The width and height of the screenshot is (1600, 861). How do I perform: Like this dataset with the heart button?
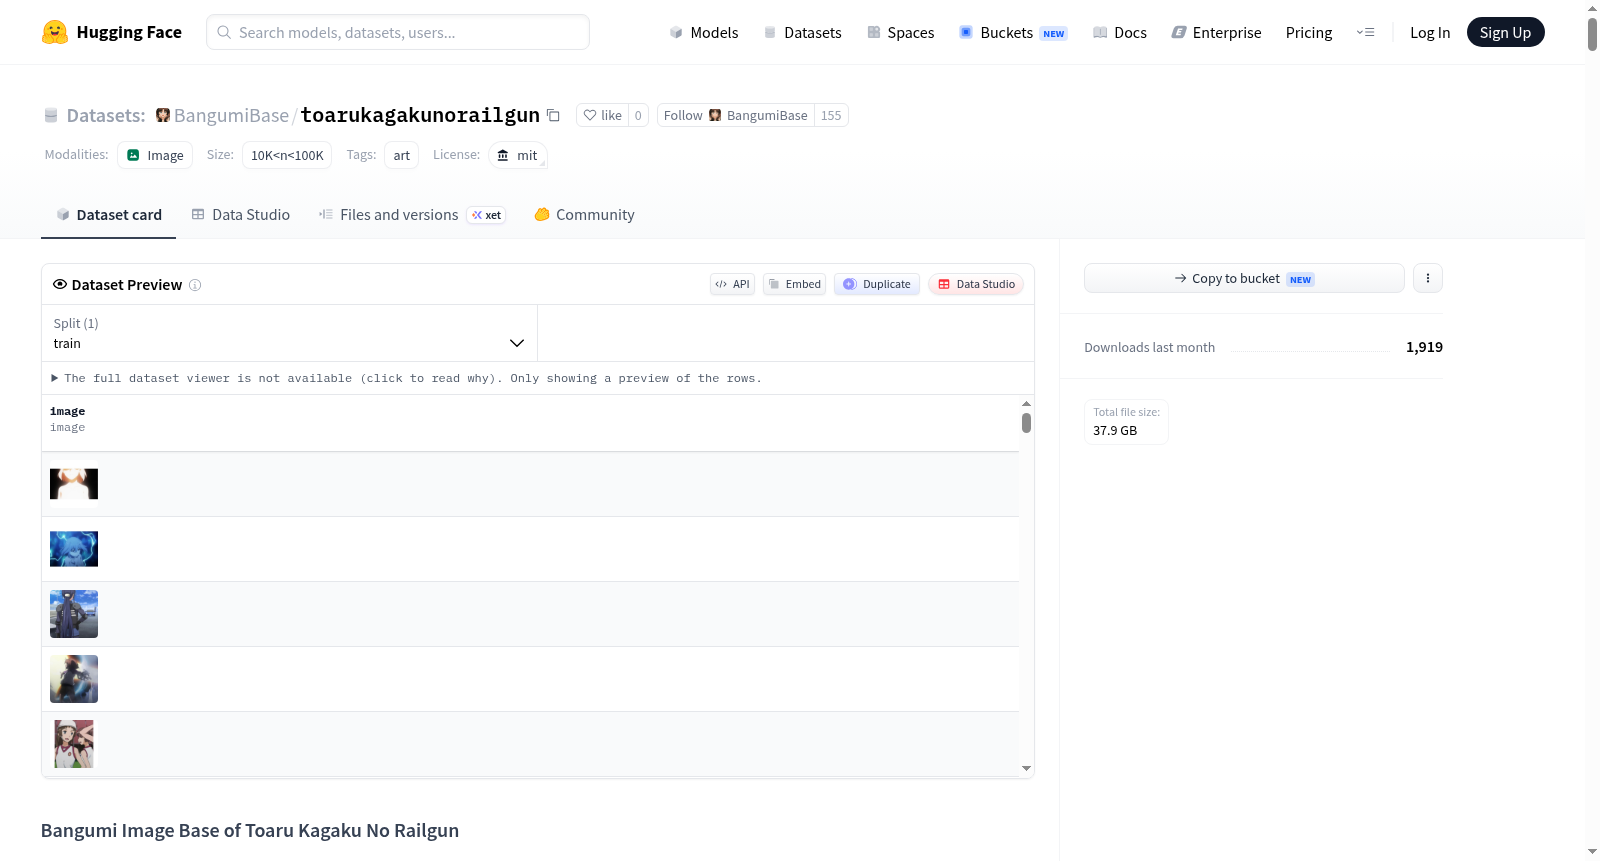pos(603,115)
